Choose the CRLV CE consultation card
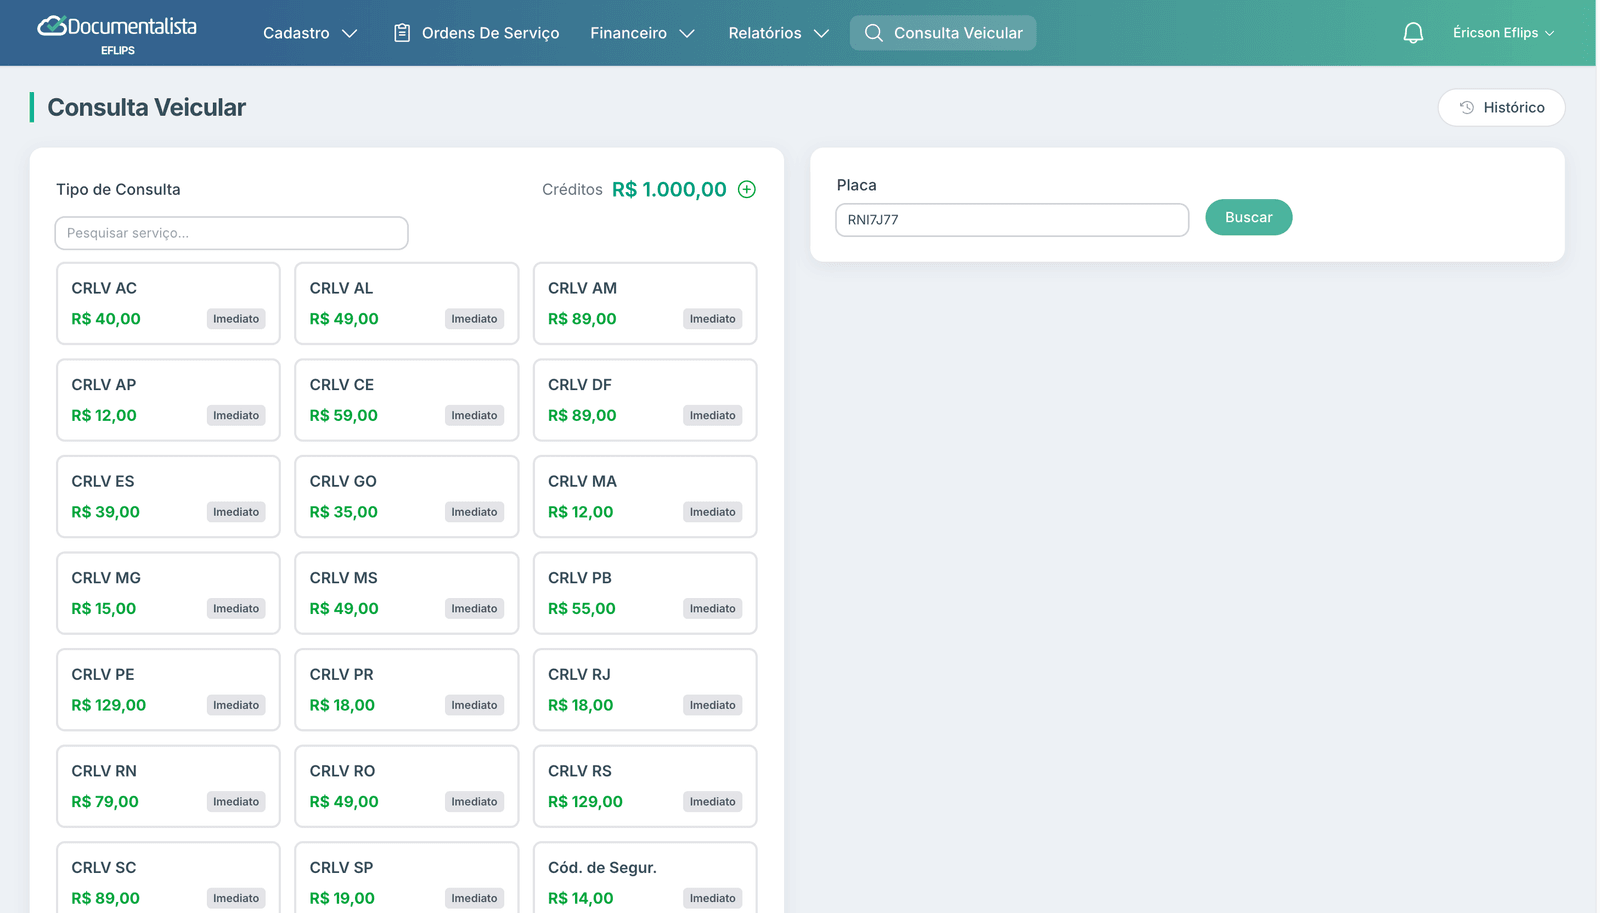Screen dimensions: 1600x913 [407, 400]
